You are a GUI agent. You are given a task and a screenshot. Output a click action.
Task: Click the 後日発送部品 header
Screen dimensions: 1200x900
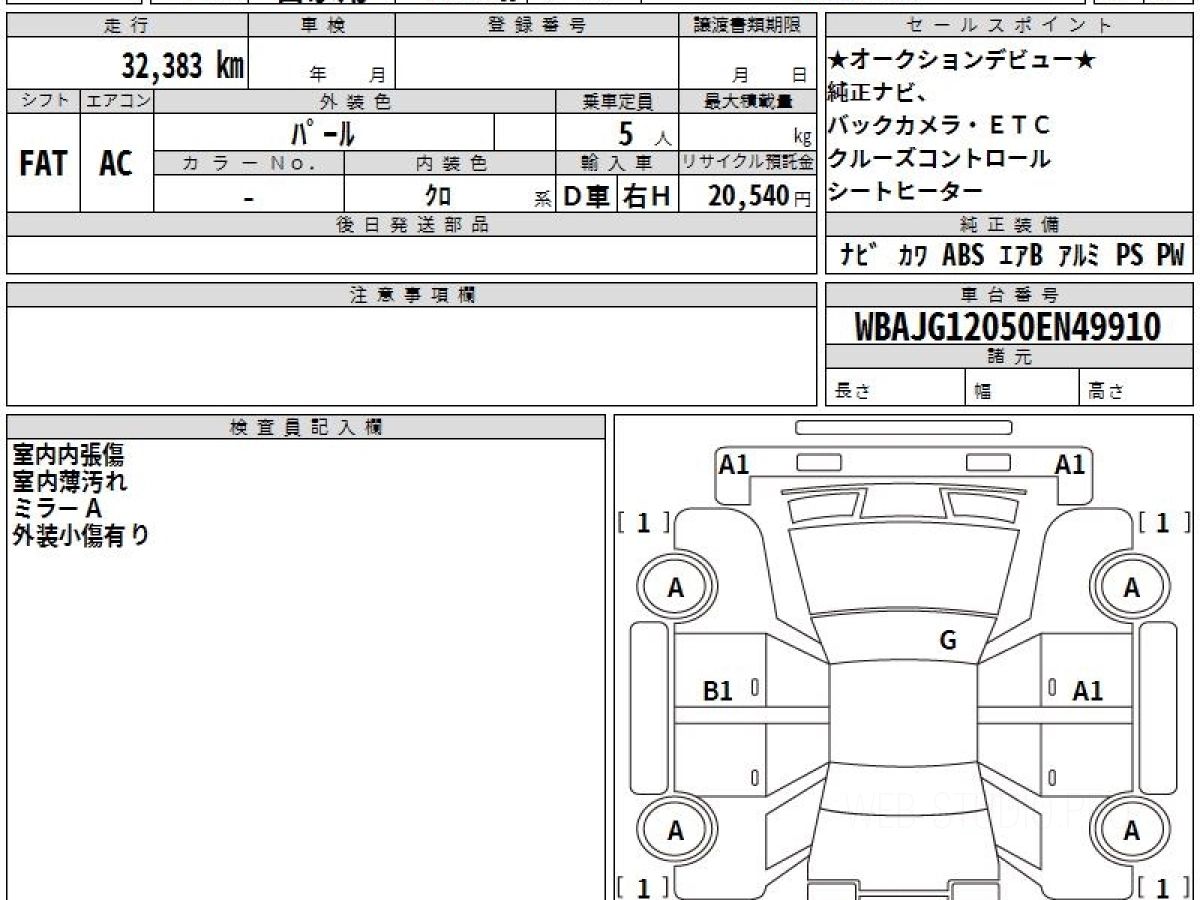point(411,225)
